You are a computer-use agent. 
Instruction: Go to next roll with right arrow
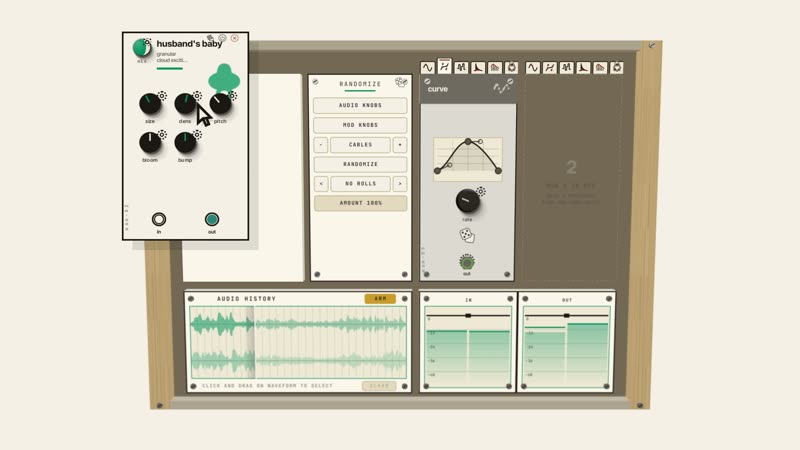tap(400, 184)
